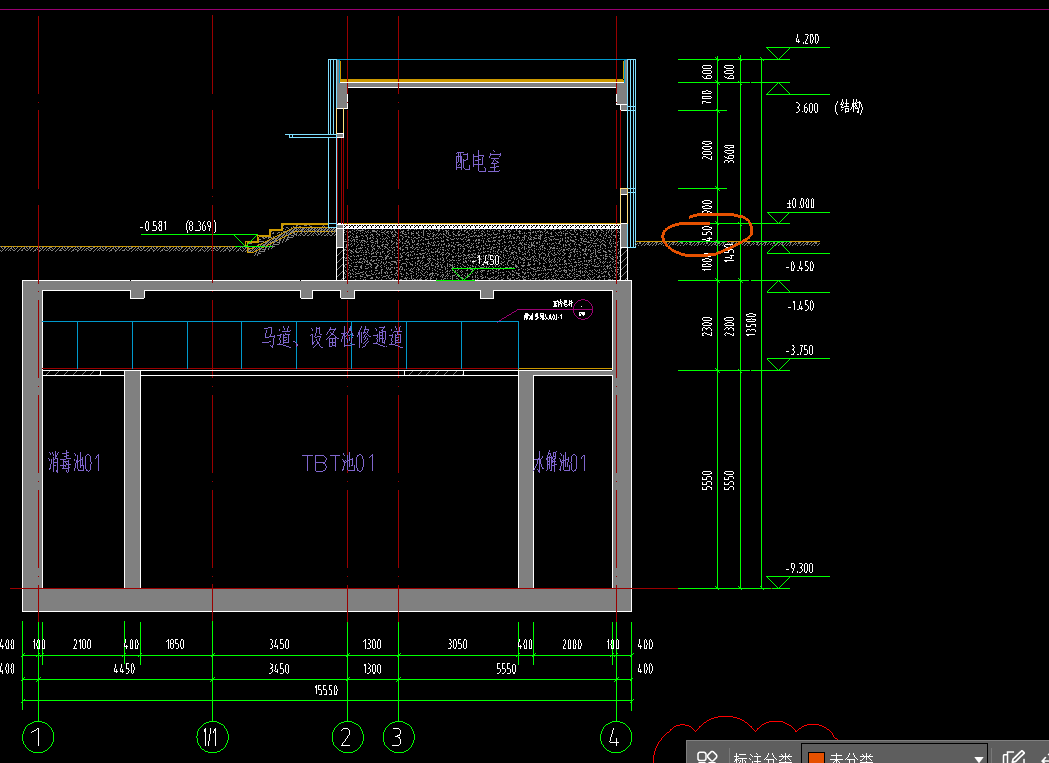Select the TBT池01 label
Screen dimensions: 1049x763
click(339, 462)
